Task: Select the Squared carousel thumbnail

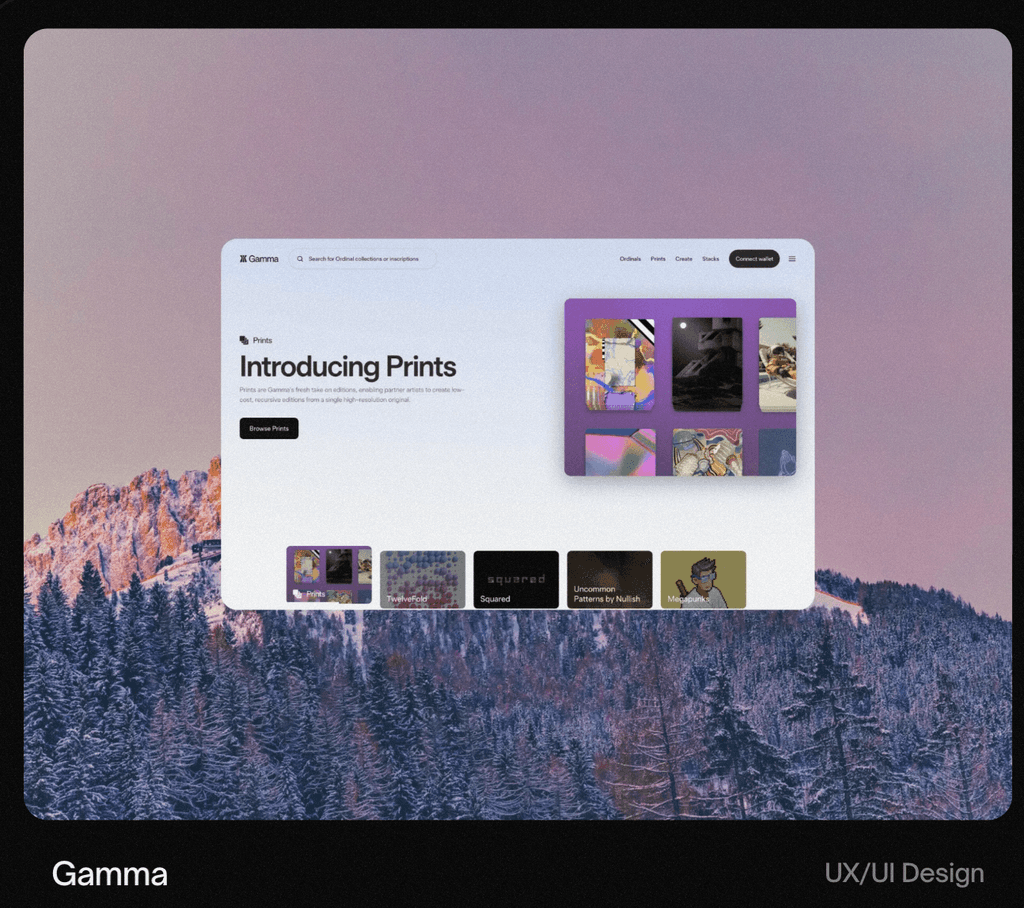Action: [x=516, y=579]
